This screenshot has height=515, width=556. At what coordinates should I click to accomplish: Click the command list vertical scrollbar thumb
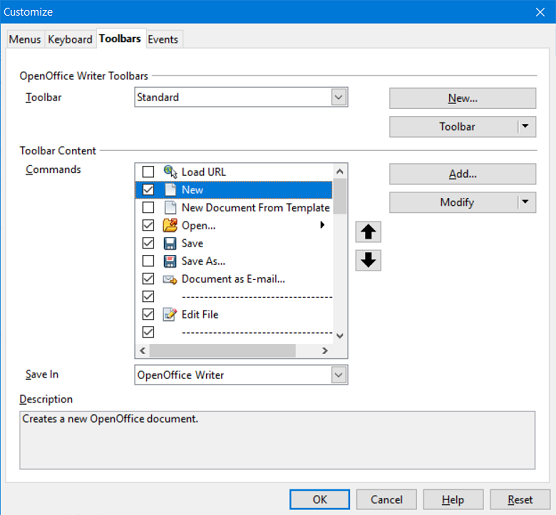coord(340,196)
